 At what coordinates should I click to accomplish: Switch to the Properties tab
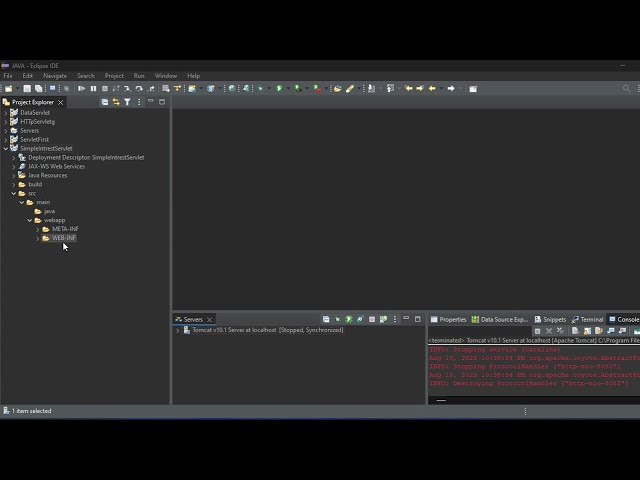tap(448, 319)
